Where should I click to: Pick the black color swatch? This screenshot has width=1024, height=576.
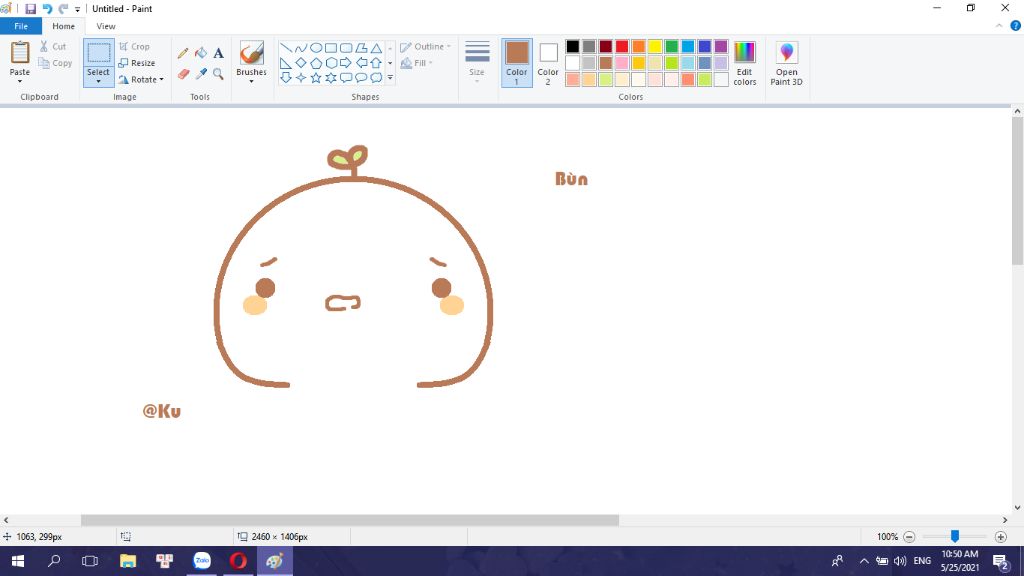(x=573, y=46)
